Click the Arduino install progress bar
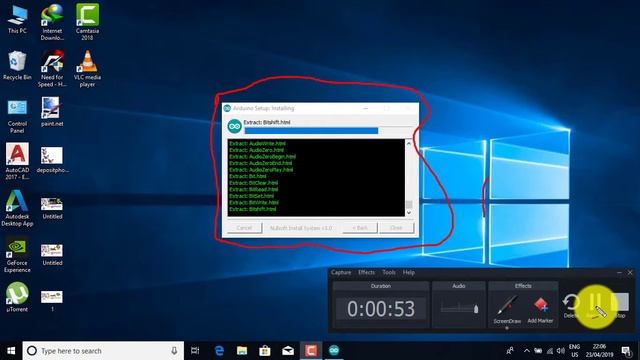The height and width of the screenshot is (360, 640). [329, 131]
